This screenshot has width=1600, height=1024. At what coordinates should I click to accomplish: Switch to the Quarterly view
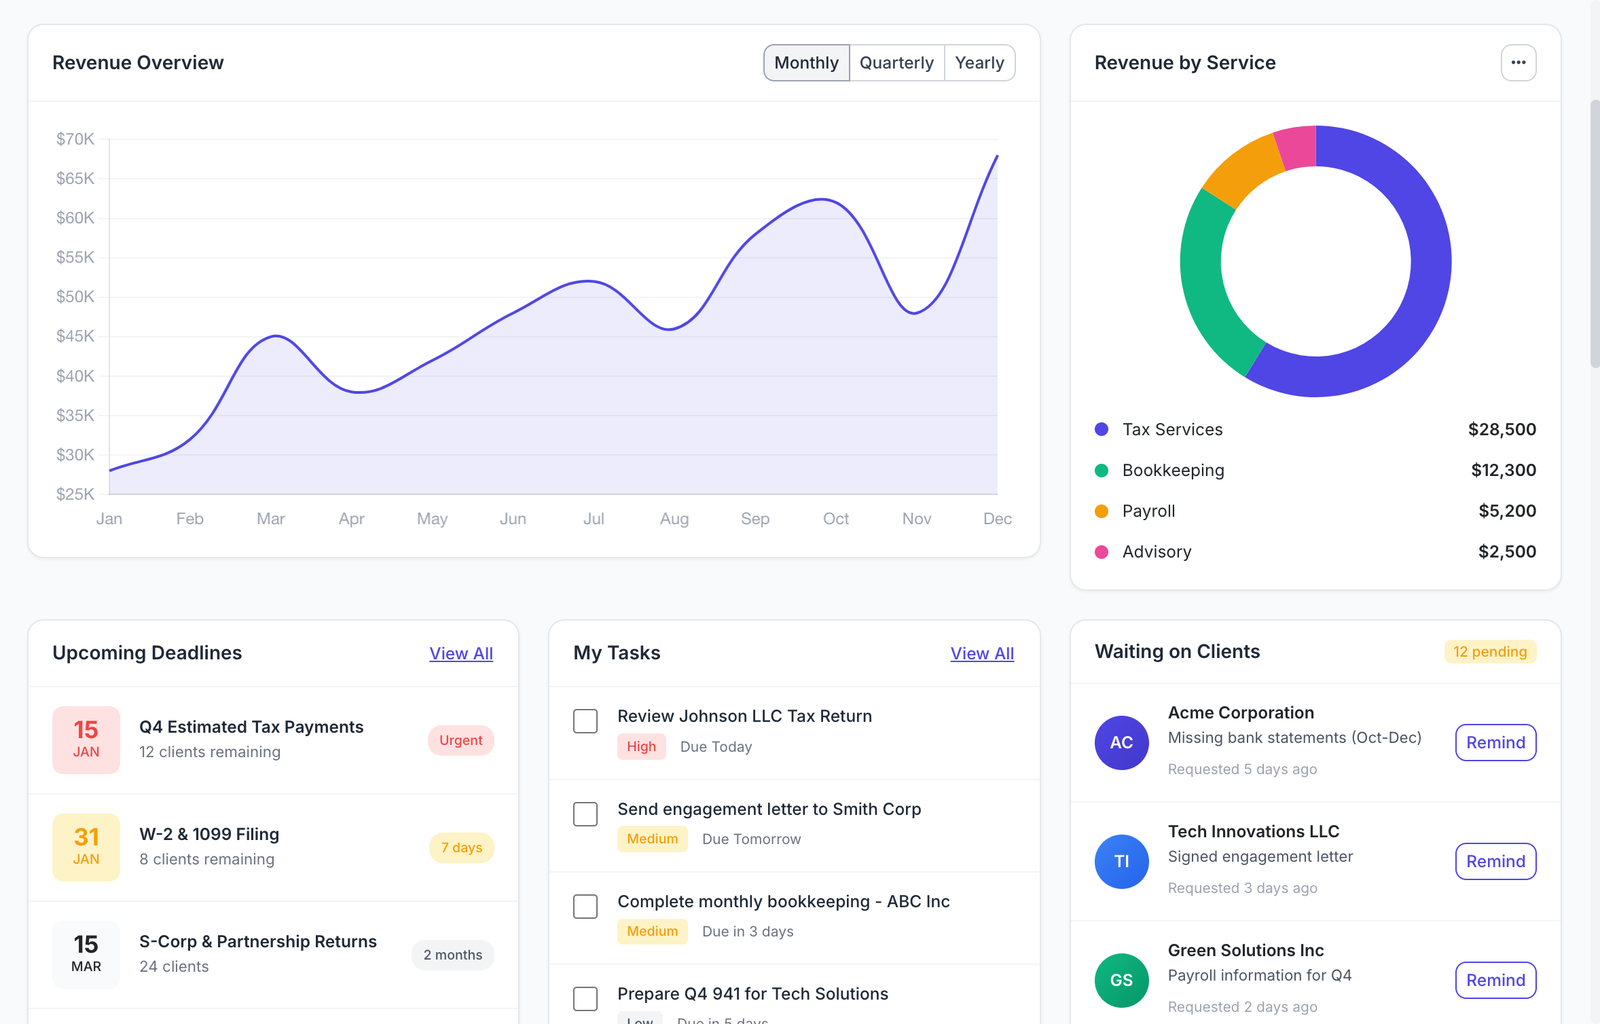[x=896, y=62]
